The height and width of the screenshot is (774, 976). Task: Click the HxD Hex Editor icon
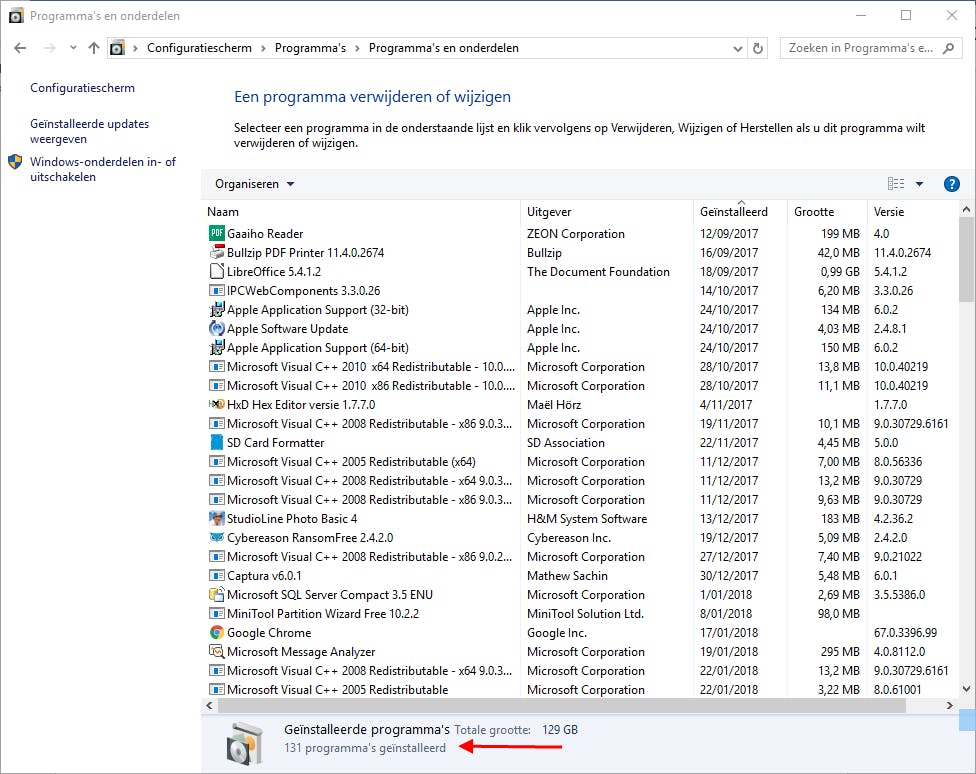point(216,404)
